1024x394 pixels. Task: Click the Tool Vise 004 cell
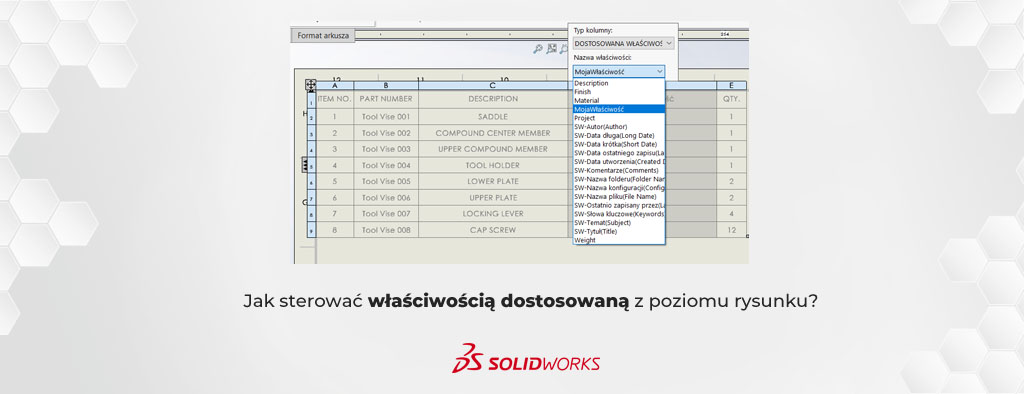click(386, 165)
